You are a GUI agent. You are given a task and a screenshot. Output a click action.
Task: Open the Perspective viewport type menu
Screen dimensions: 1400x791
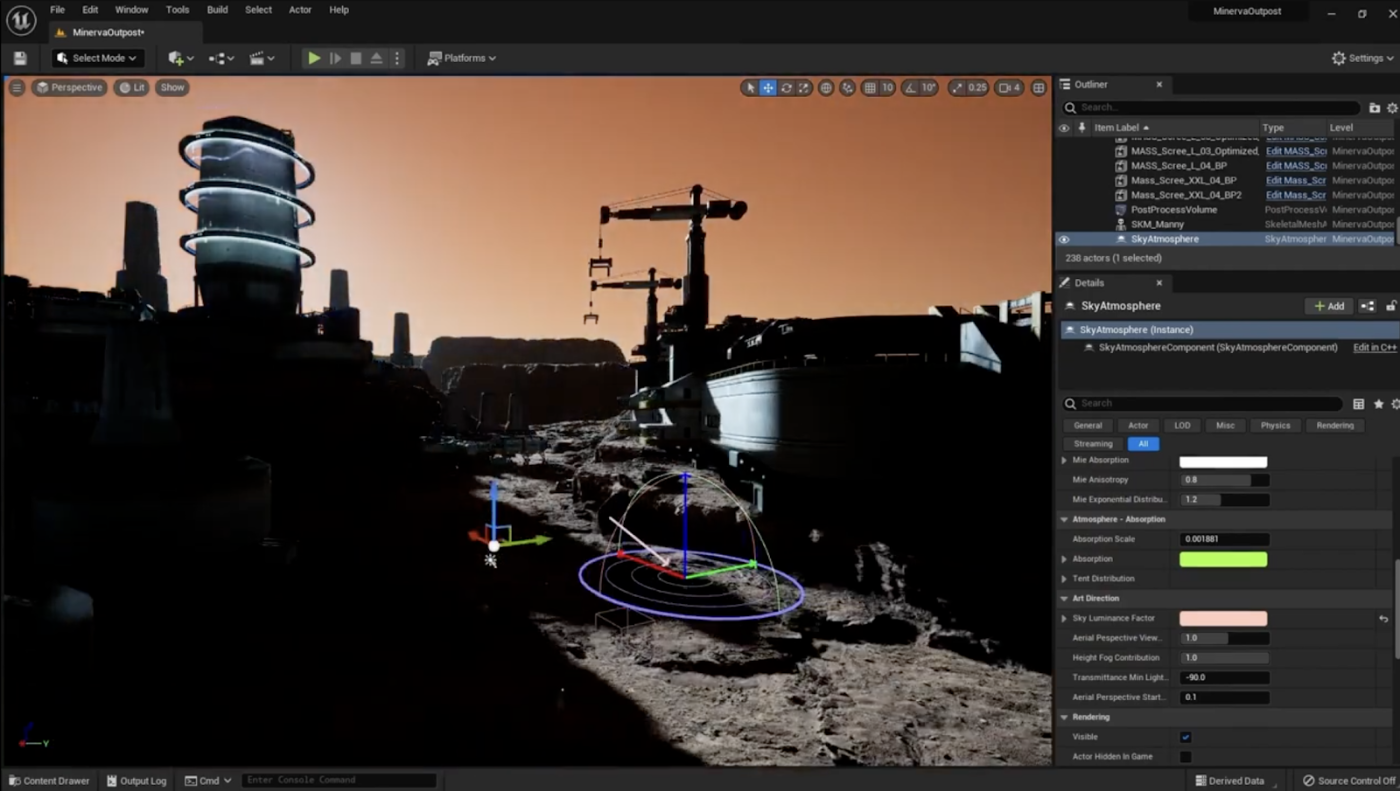pos(69,87)
